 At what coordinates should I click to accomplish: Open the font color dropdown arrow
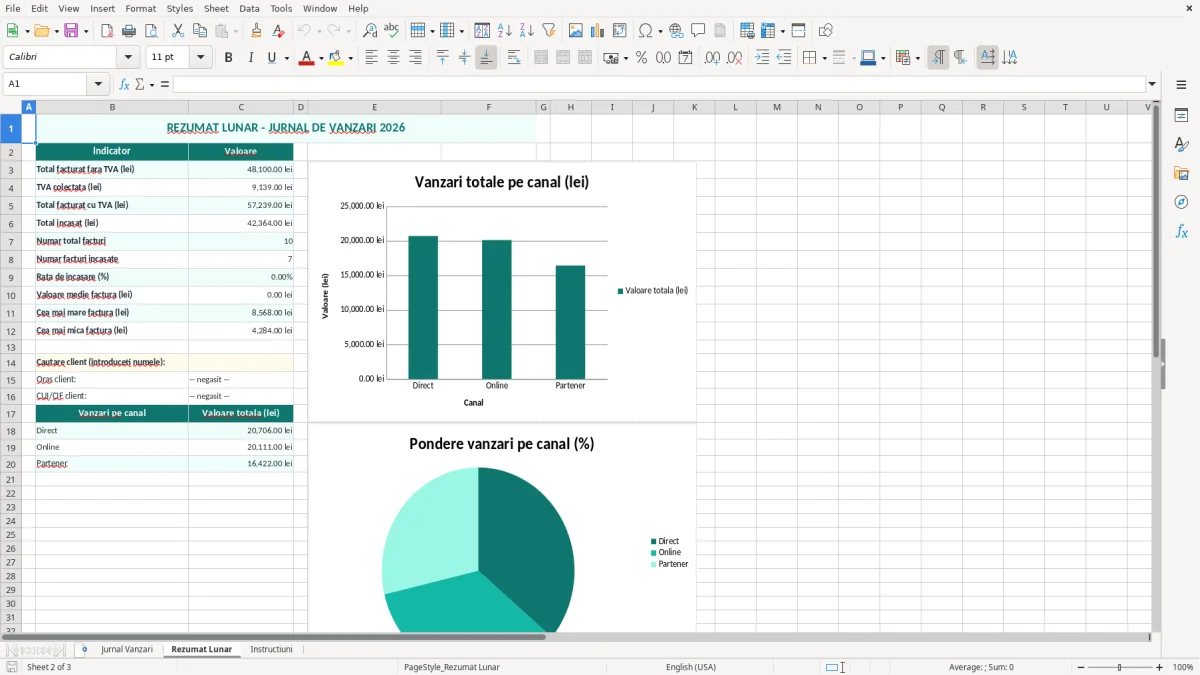[x=321, y=58]
